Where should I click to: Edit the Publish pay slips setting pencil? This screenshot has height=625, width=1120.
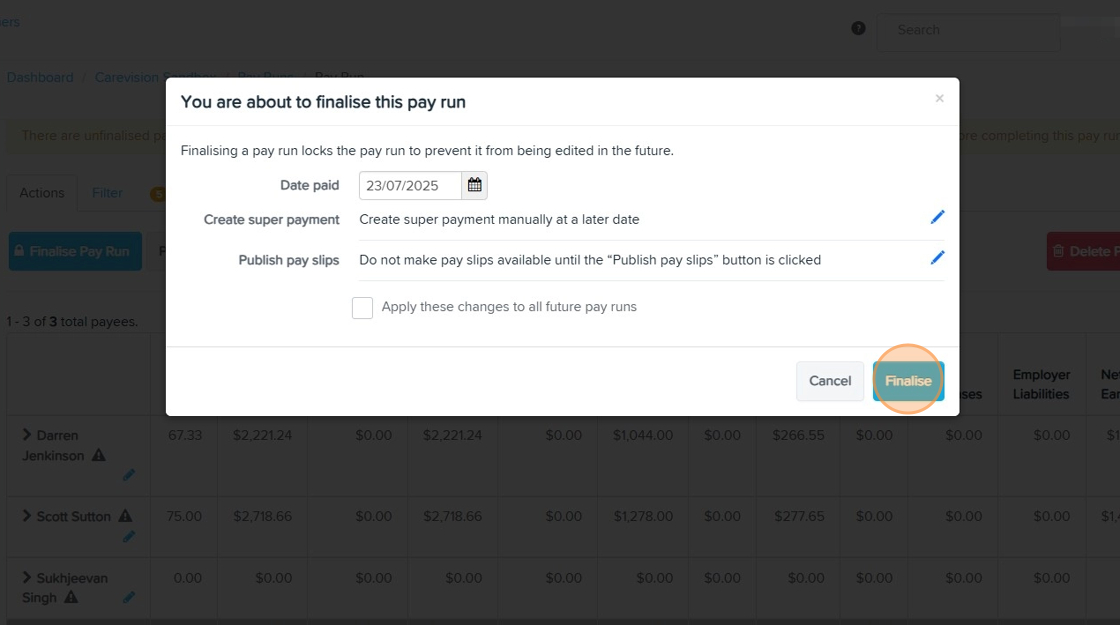937,257
